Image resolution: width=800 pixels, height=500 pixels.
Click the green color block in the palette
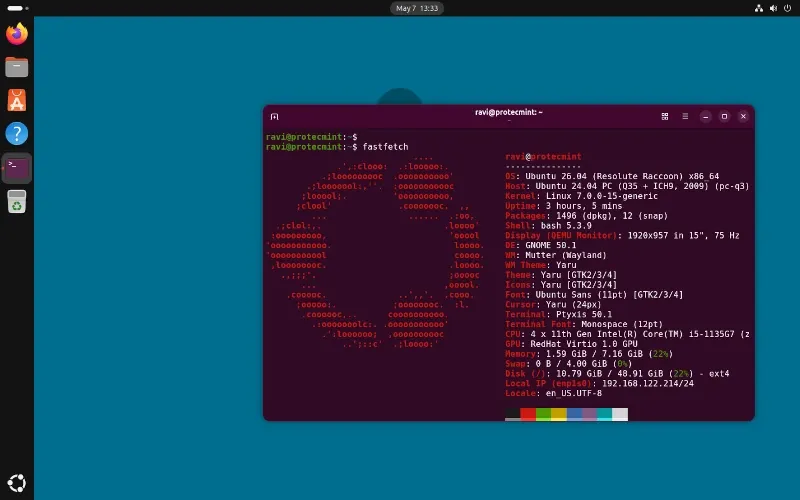543,414
